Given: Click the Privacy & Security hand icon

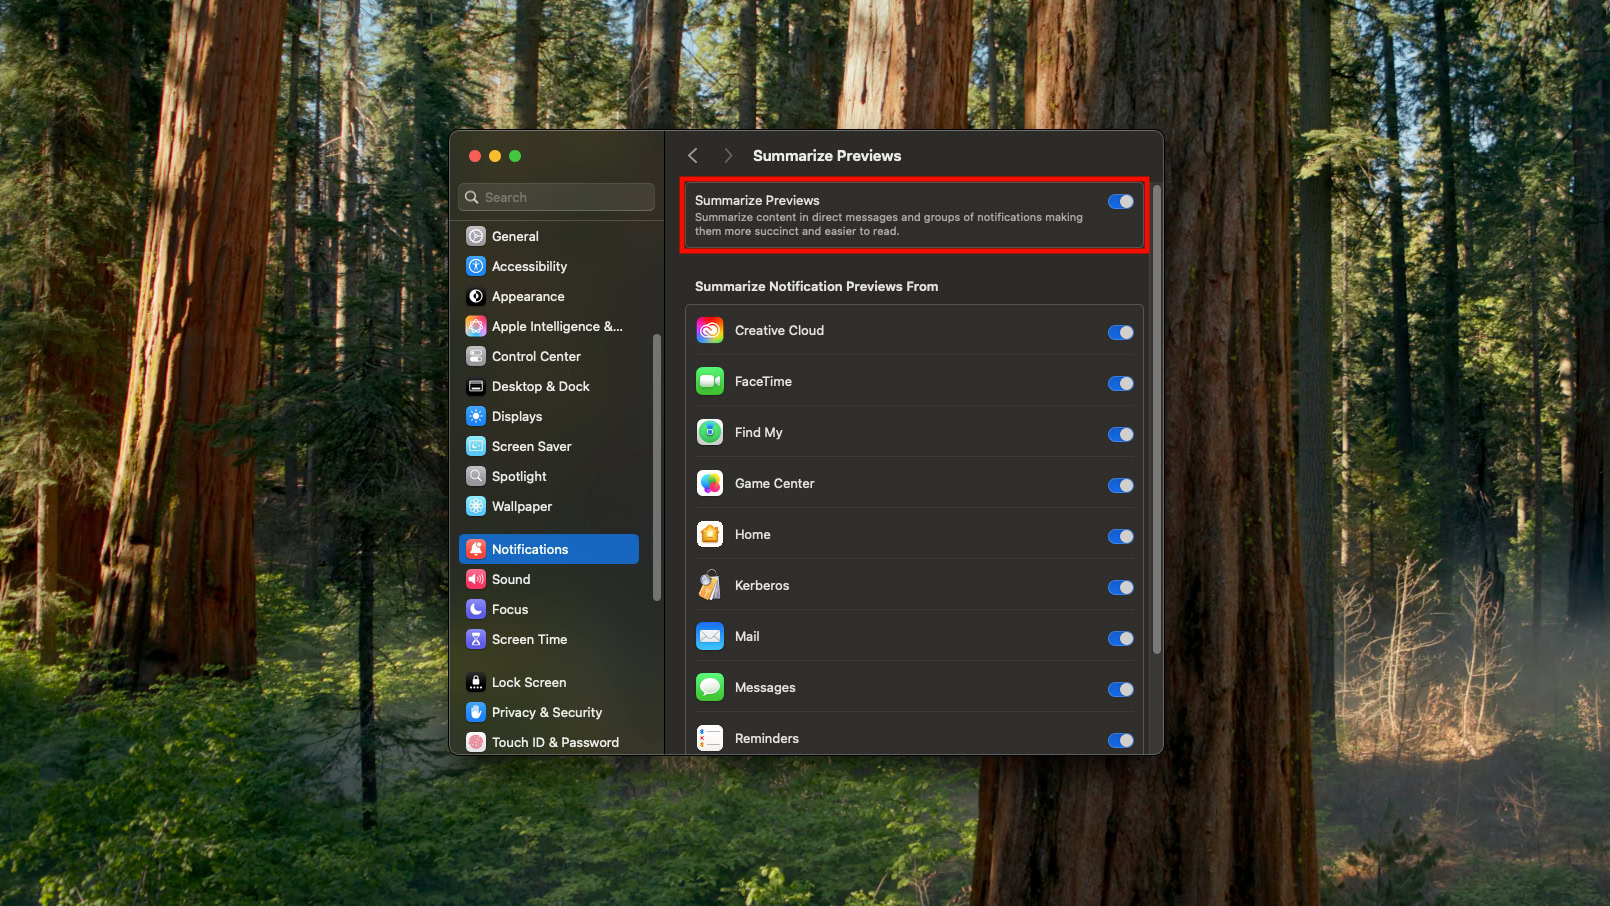Looking at the screenshot, I should [x=476, y=712].
